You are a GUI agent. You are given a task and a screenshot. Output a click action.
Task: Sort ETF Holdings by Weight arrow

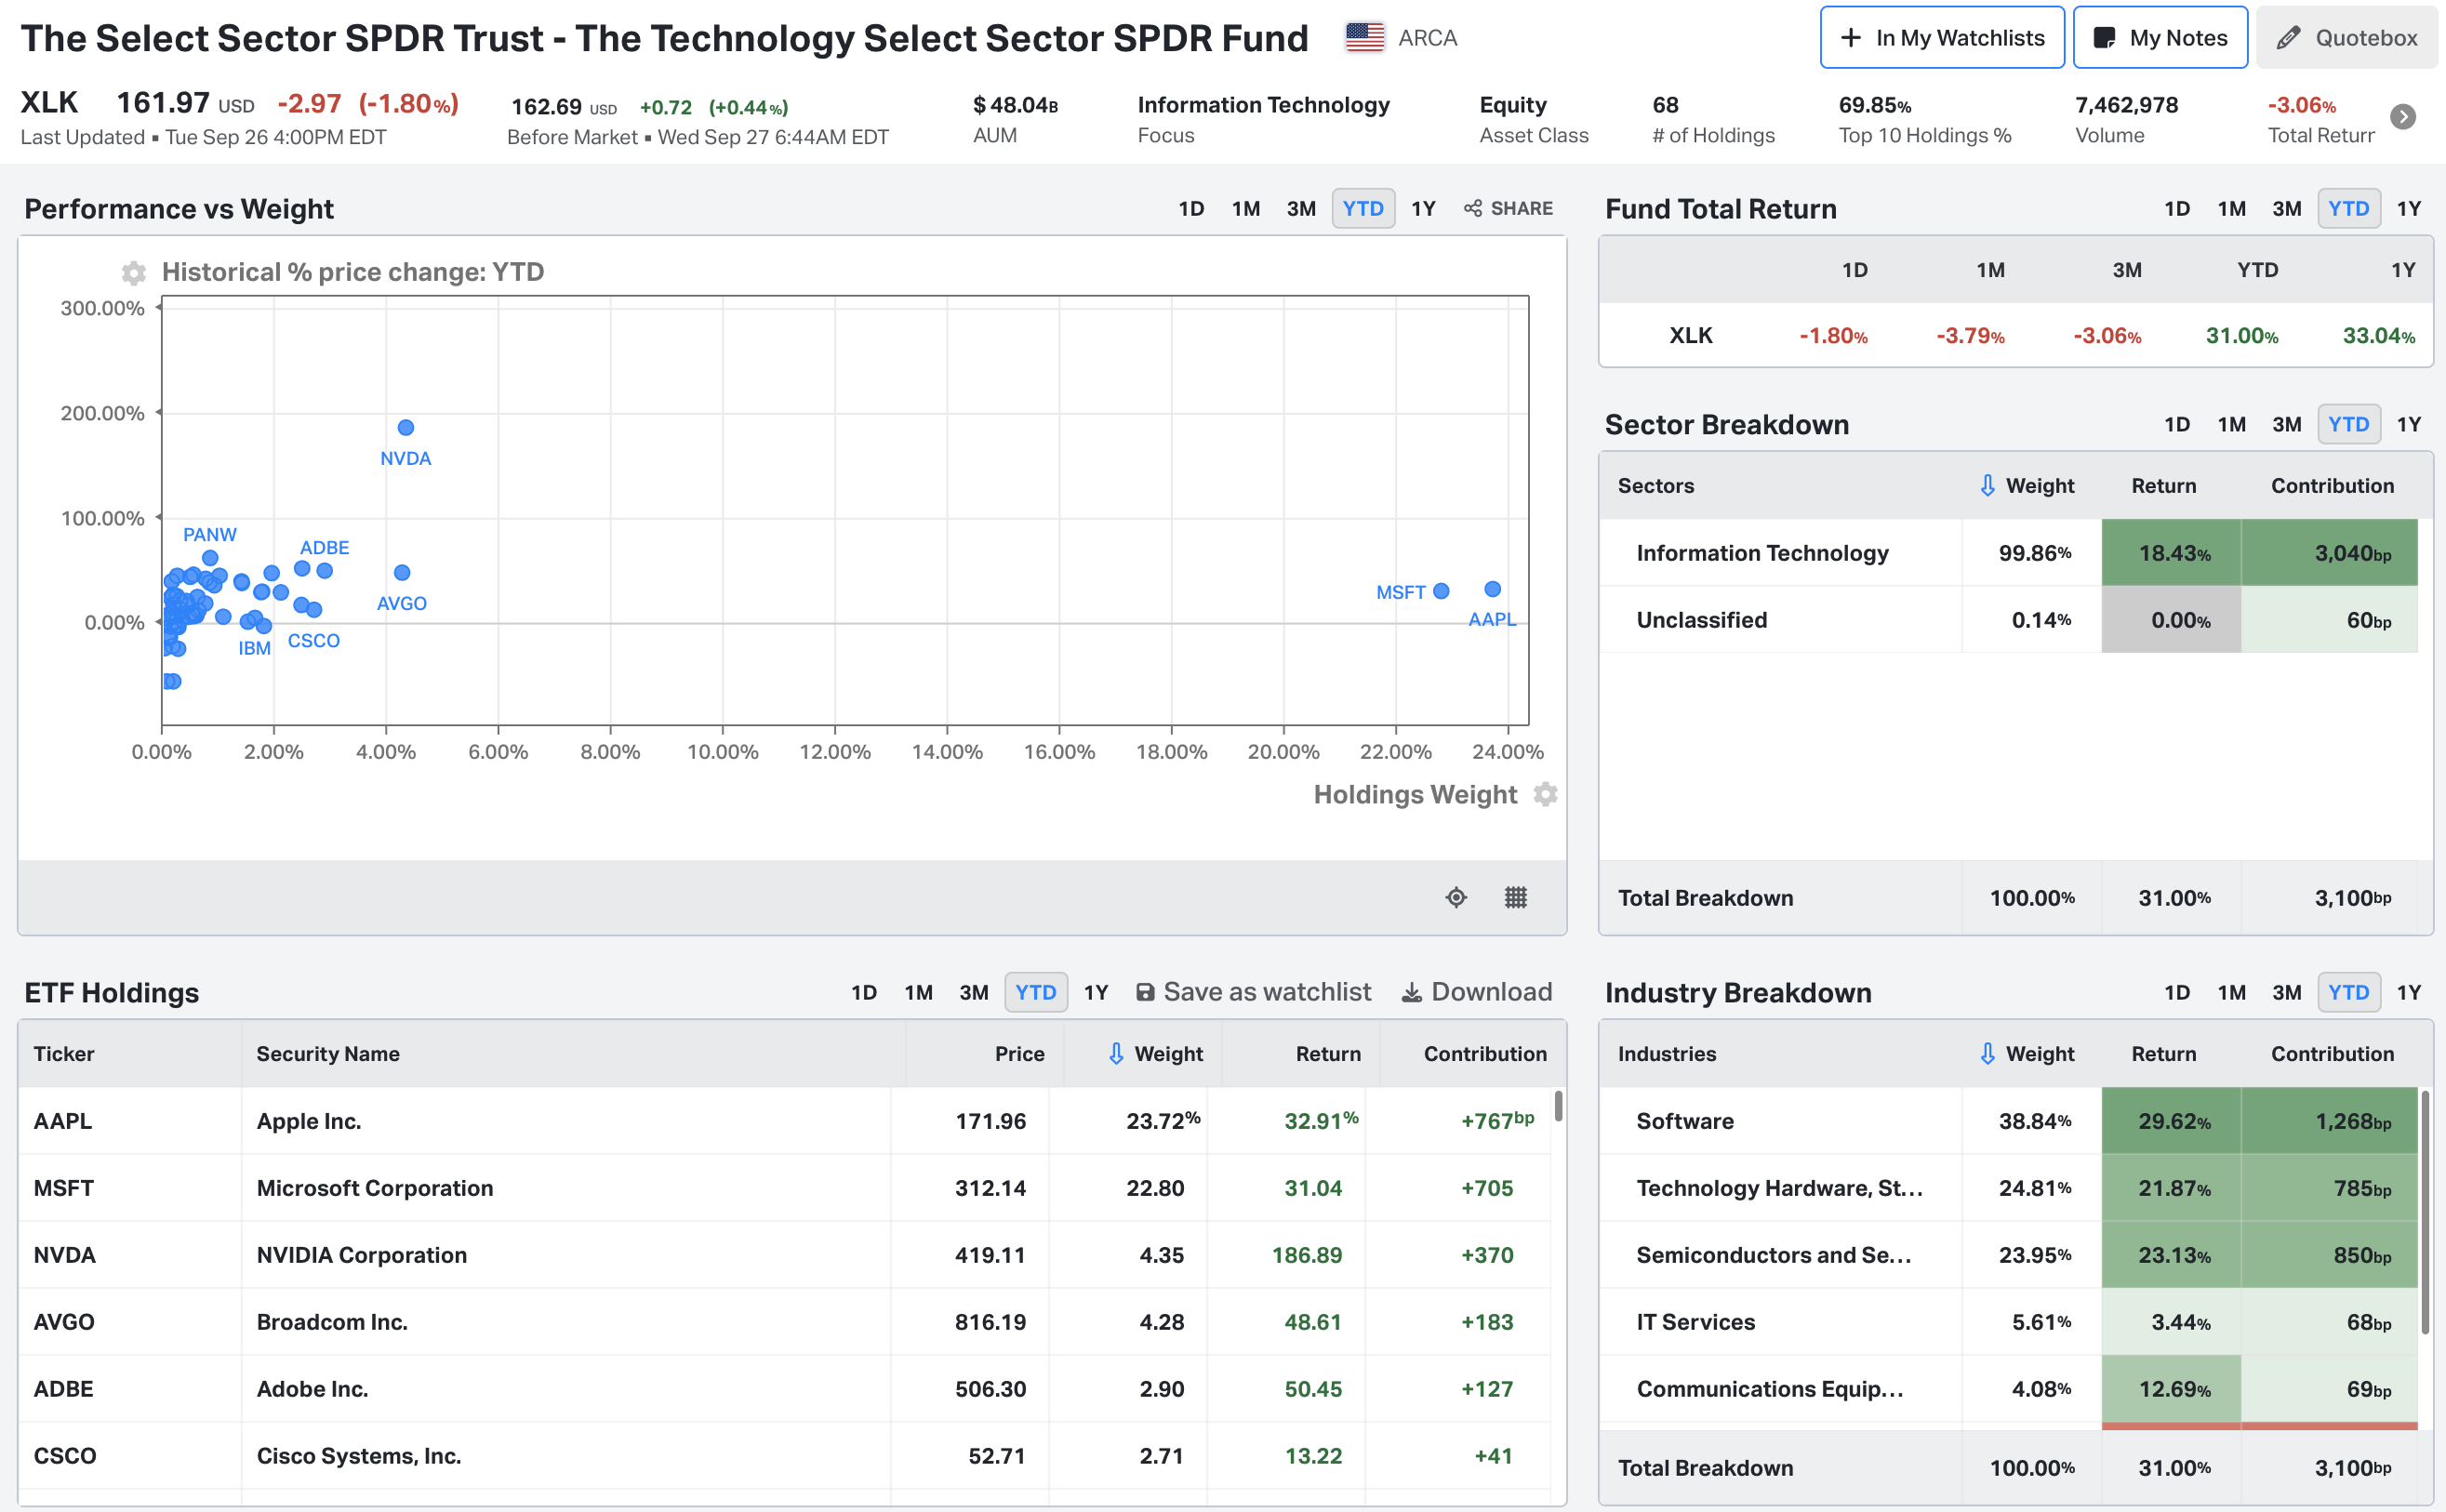(x=1116, y=1053)
